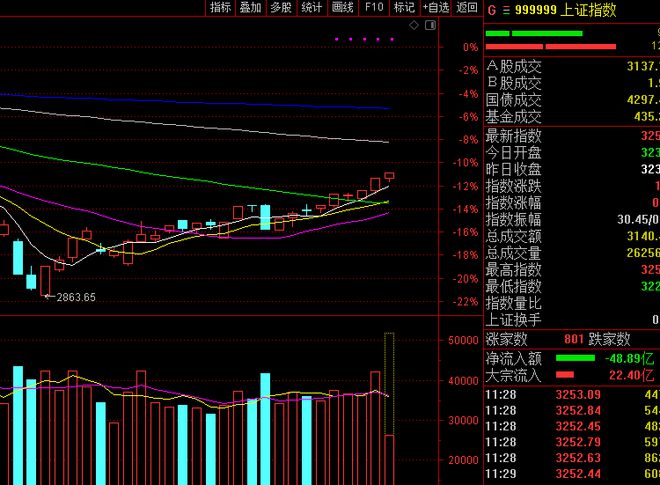Select the latest candlestick on chart

[x=389, y=176]
